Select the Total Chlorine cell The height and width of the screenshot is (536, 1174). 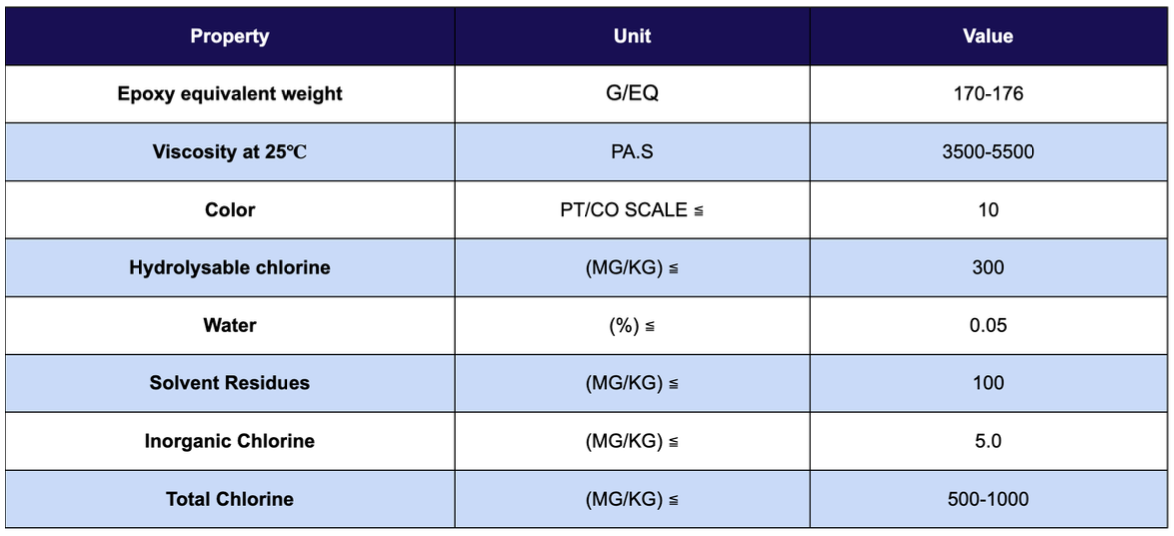[230, 499]
